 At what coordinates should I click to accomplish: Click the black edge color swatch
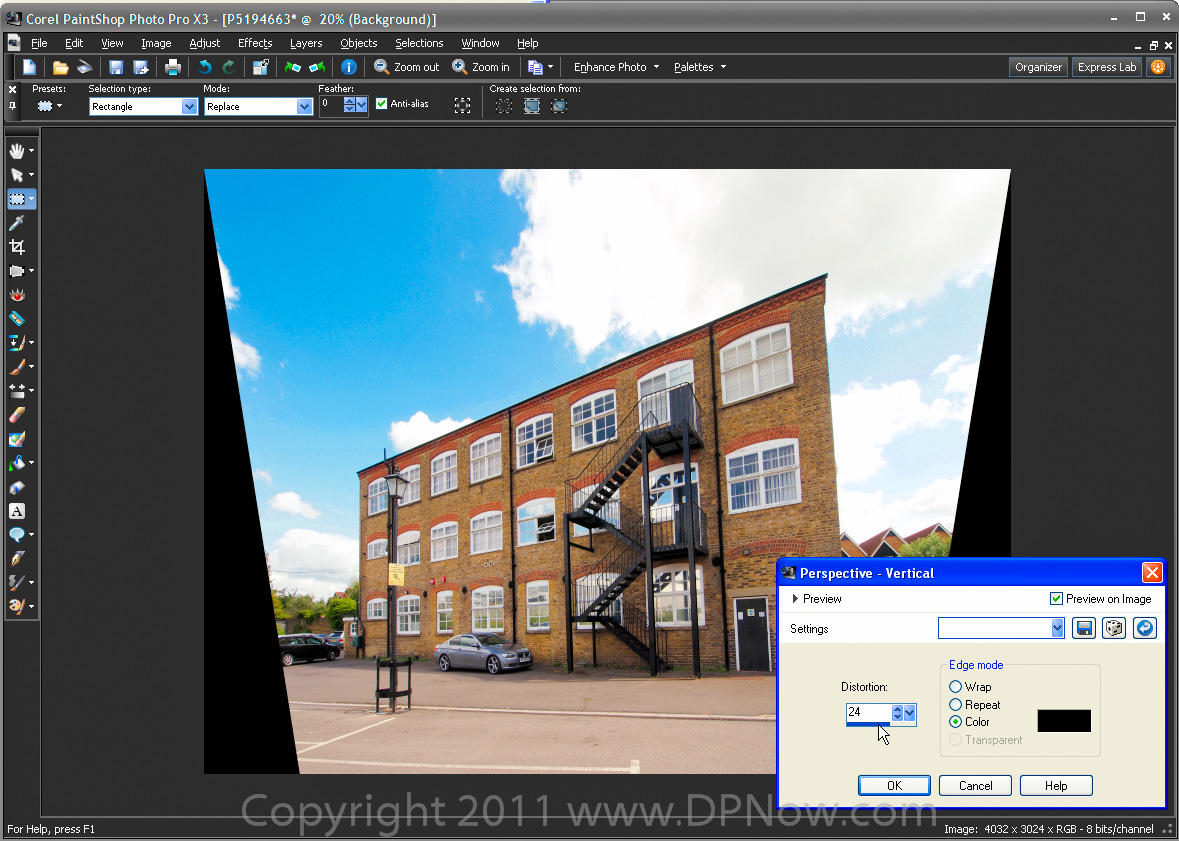1064,721
